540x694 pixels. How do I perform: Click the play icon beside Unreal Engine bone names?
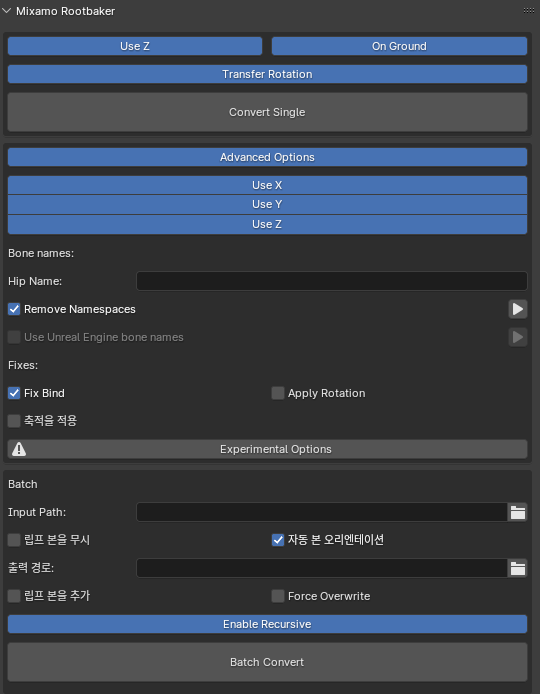pyautogui.click(x=517, y=337)
